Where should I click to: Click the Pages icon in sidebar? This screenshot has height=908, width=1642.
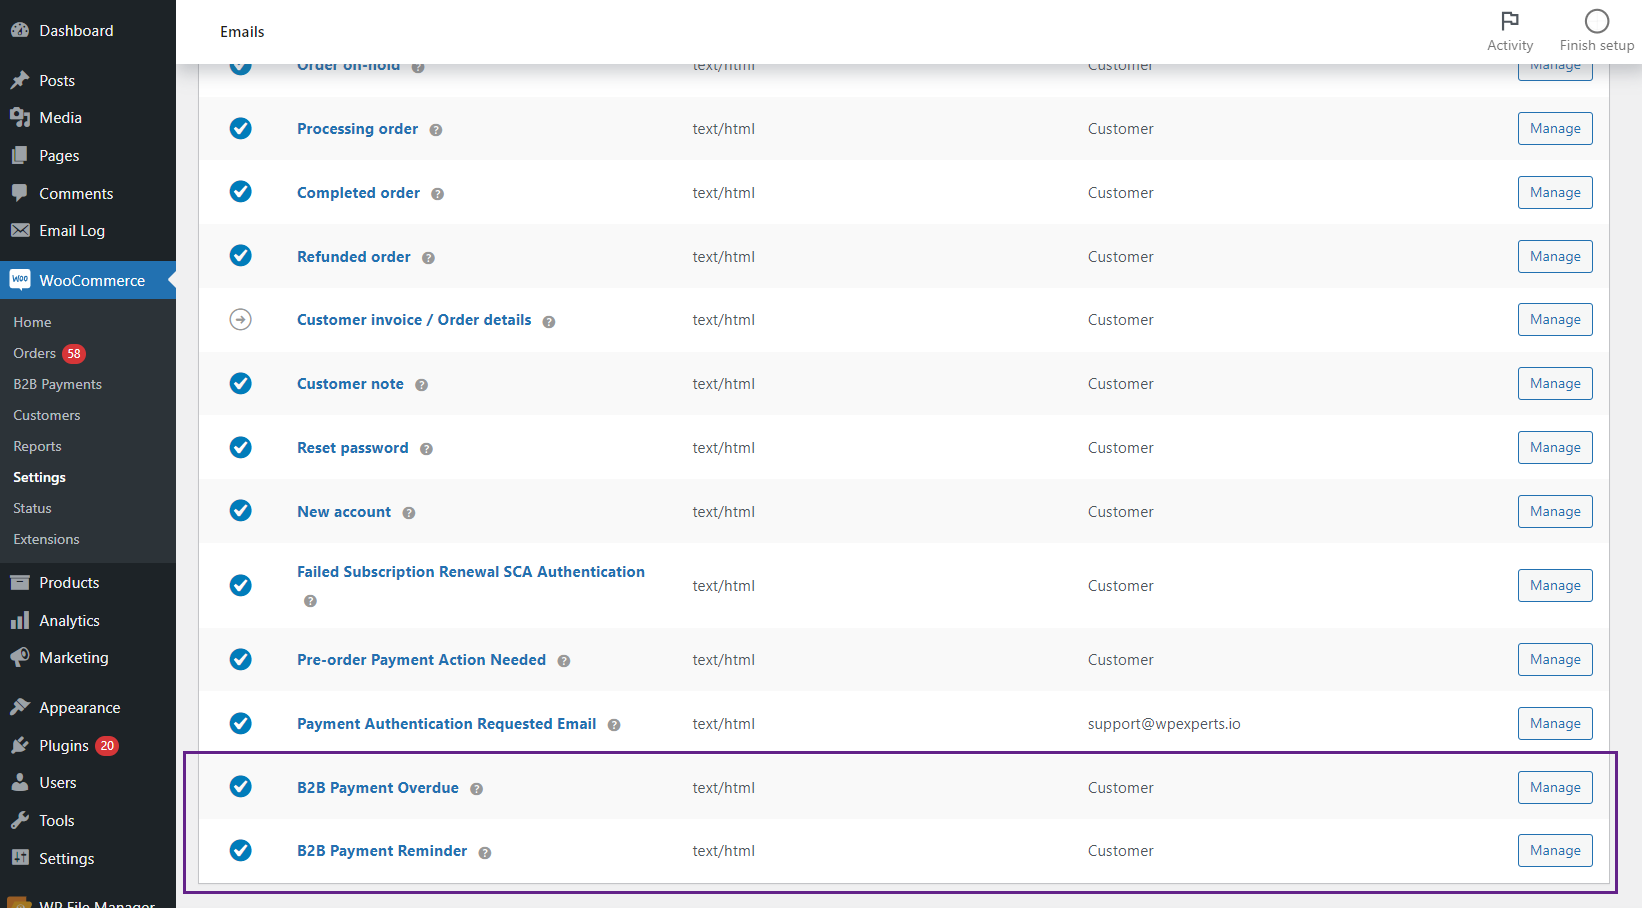point(20,155)
